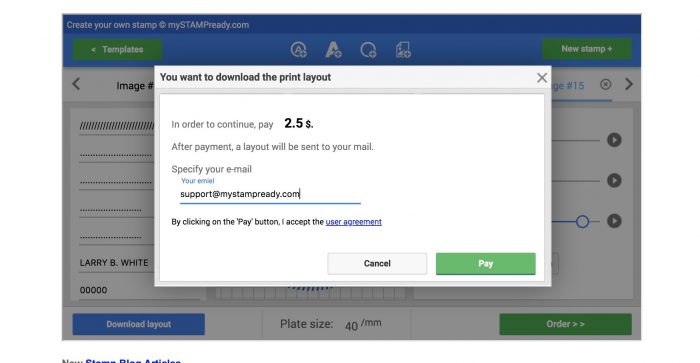Edit the Plate size value 40
The height and width of the screenshot is (363, 700).
(x=351, y=326)
